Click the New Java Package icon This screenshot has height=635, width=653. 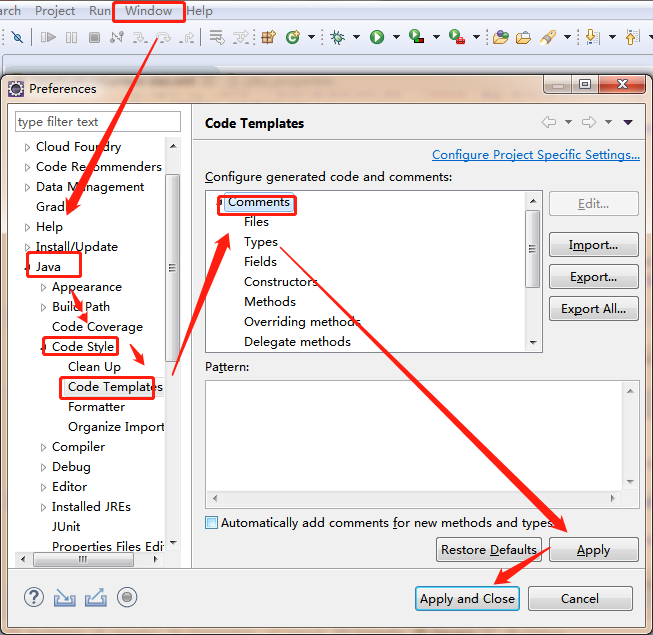click(269, 37)
